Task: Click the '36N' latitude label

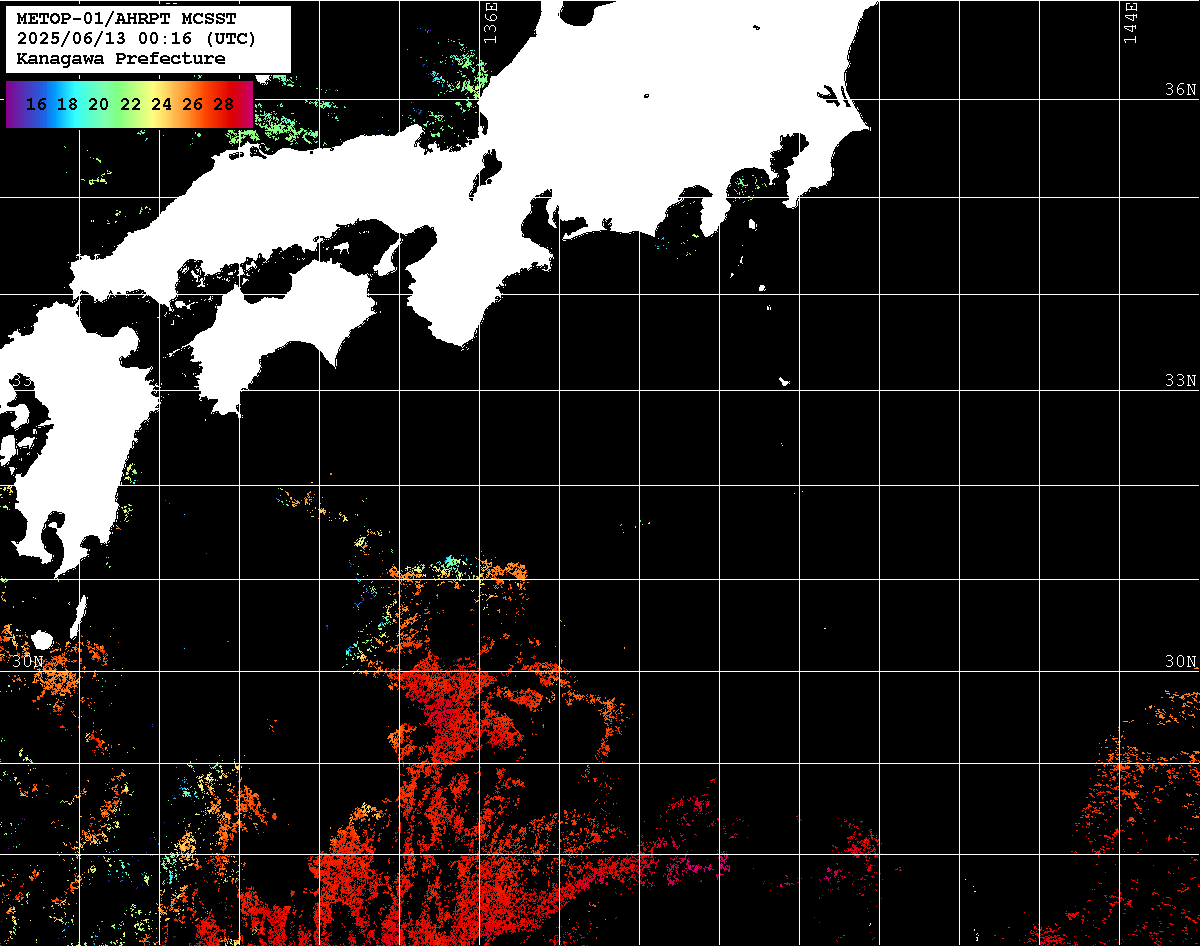Action: [1181, 89]
